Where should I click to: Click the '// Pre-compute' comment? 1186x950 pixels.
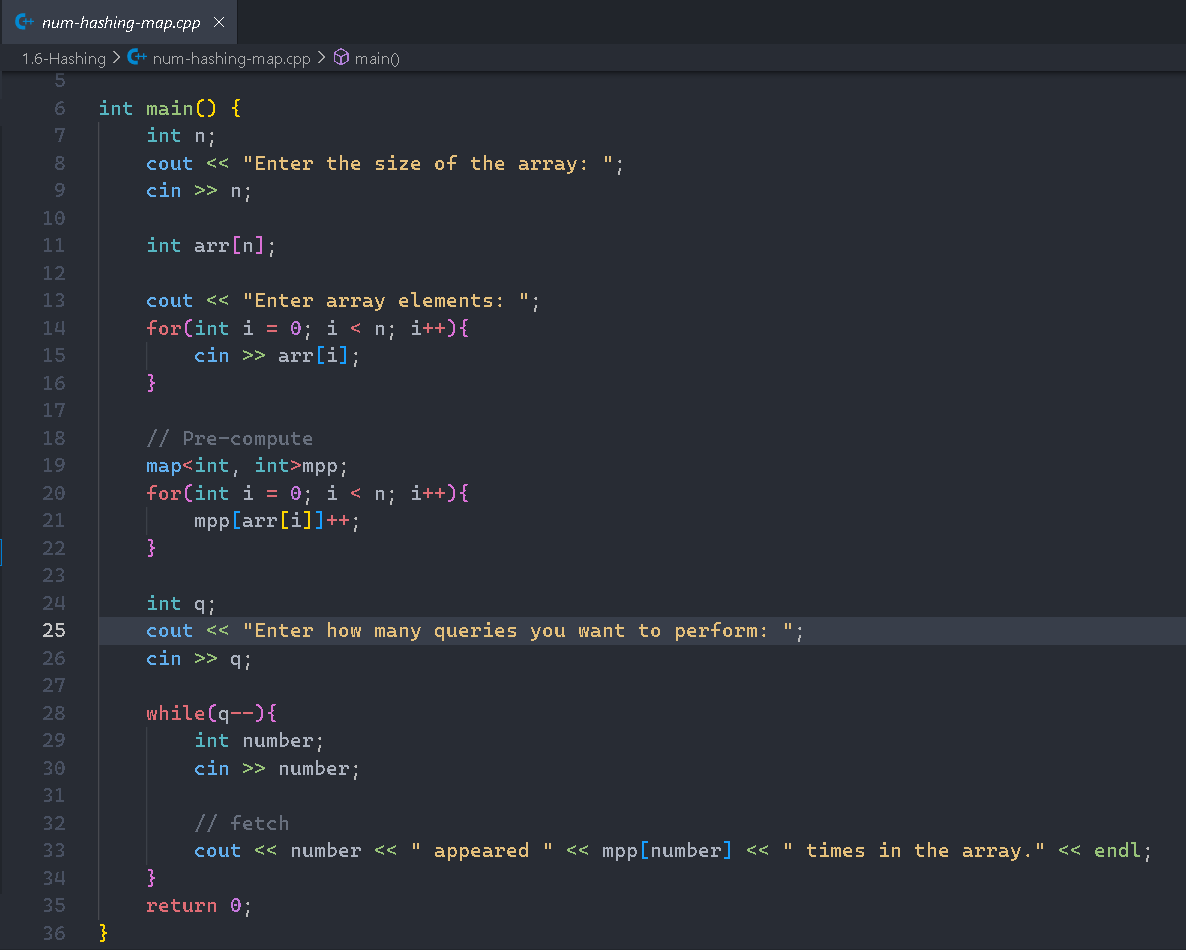[x=229, y=438]
